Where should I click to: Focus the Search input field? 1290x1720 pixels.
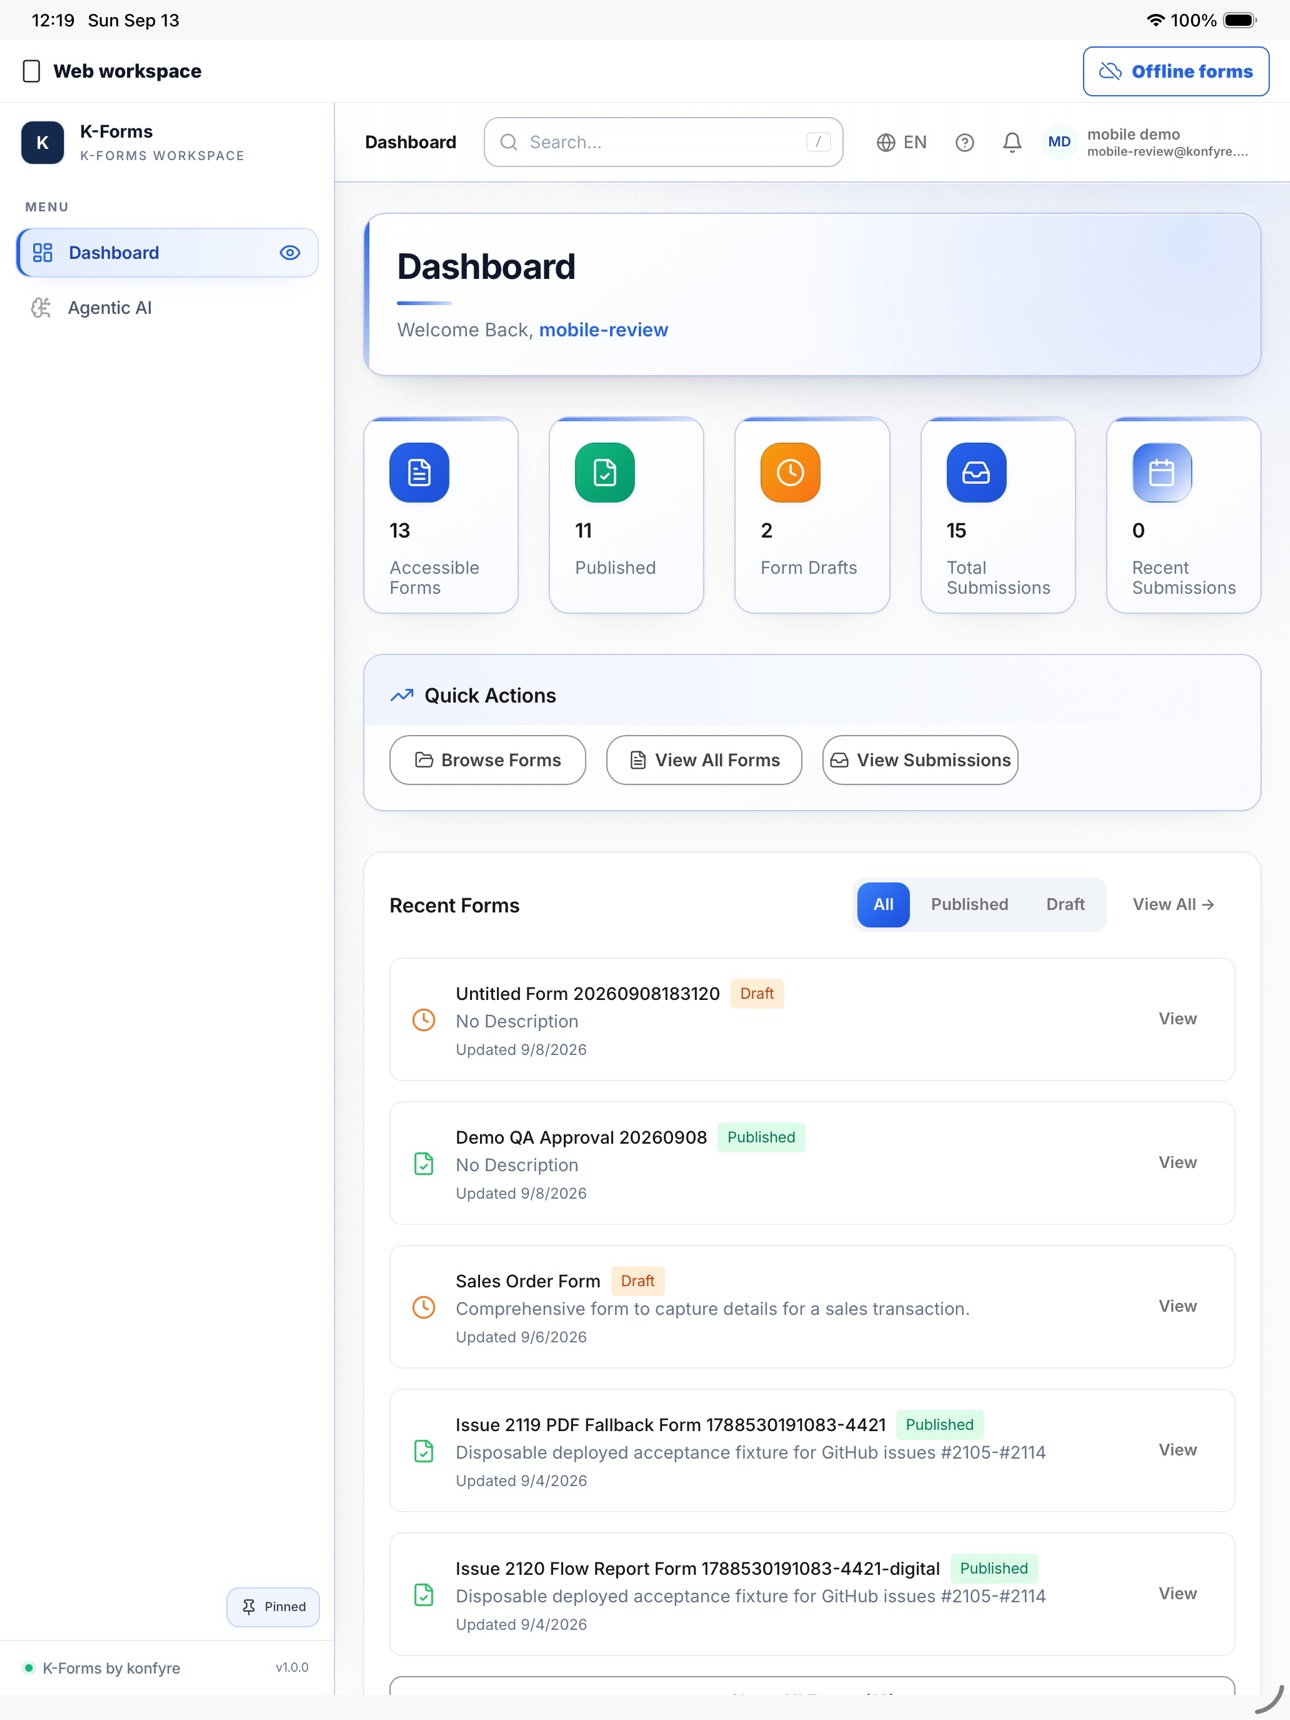[663, 142]
